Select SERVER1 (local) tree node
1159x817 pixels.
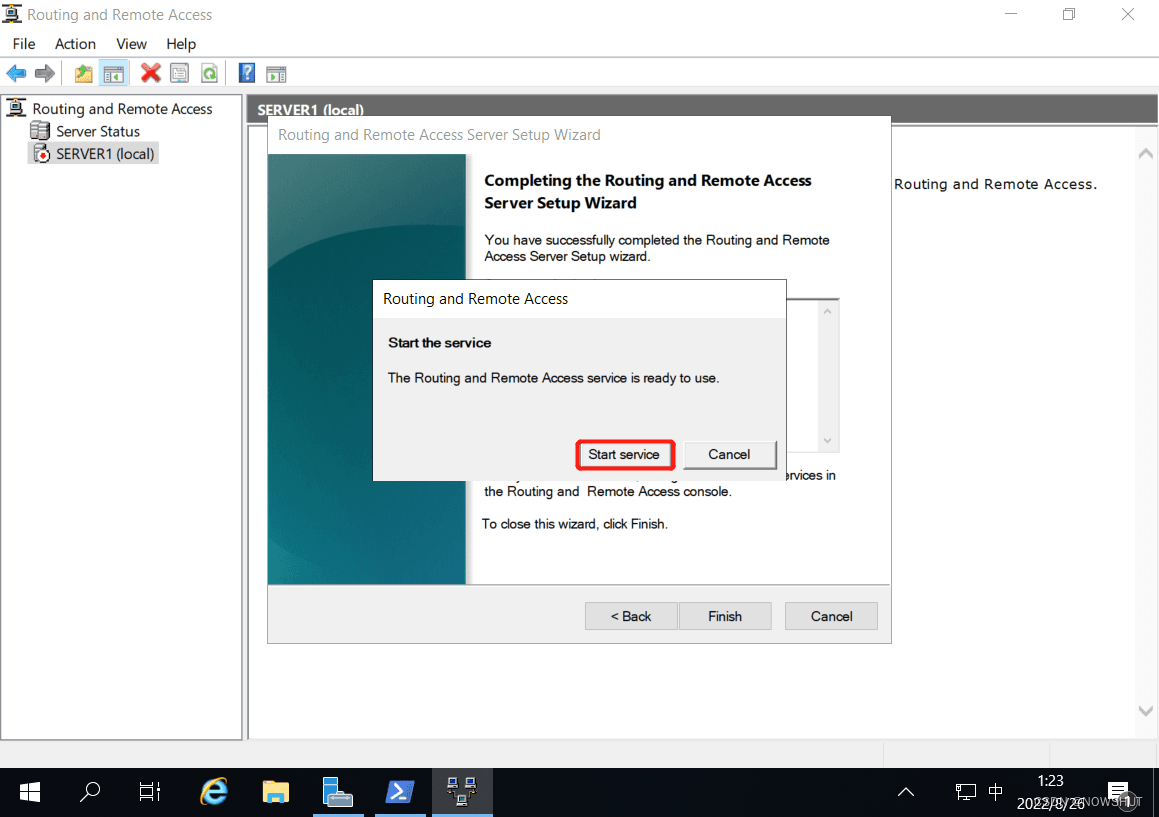point(105,154)
